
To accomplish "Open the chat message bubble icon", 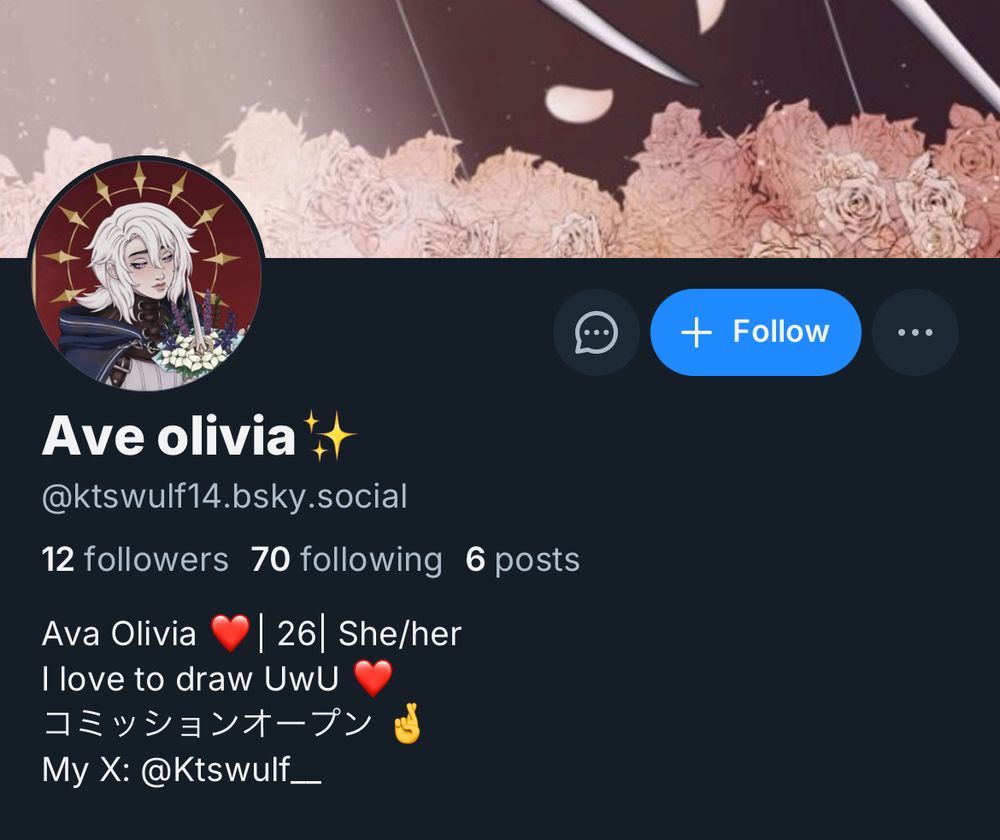I will pos(596,332).
